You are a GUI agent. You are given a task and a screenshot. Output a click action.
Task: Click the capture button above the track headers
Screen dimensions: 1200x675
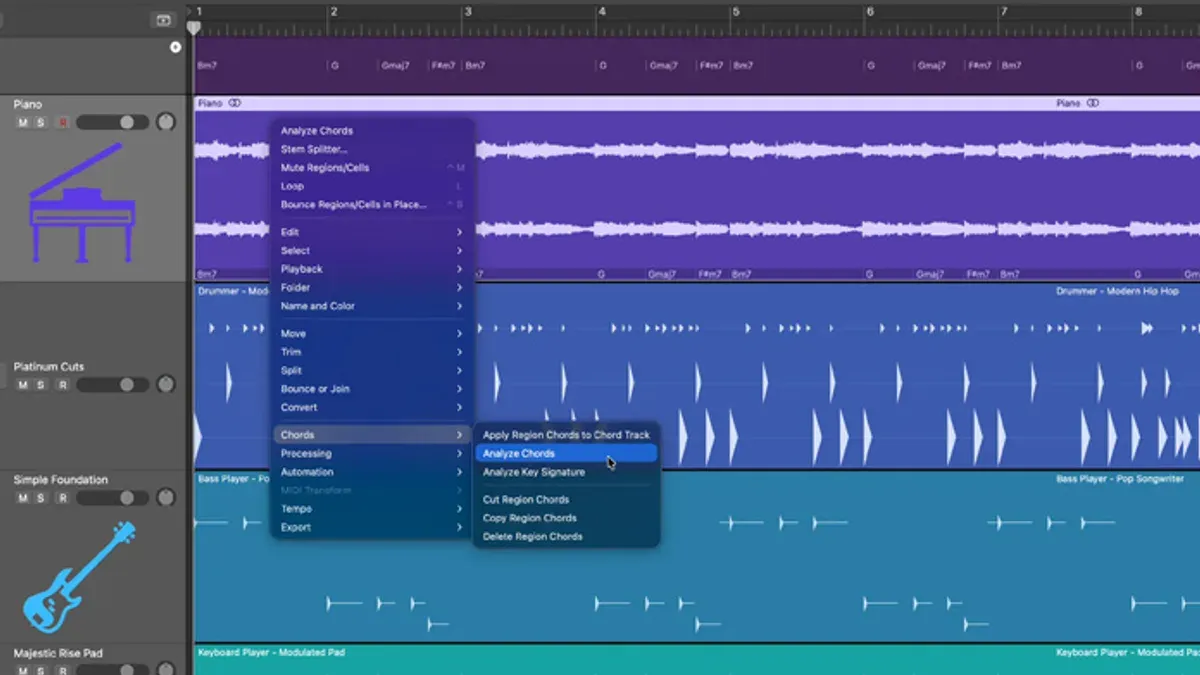[163, 20]
